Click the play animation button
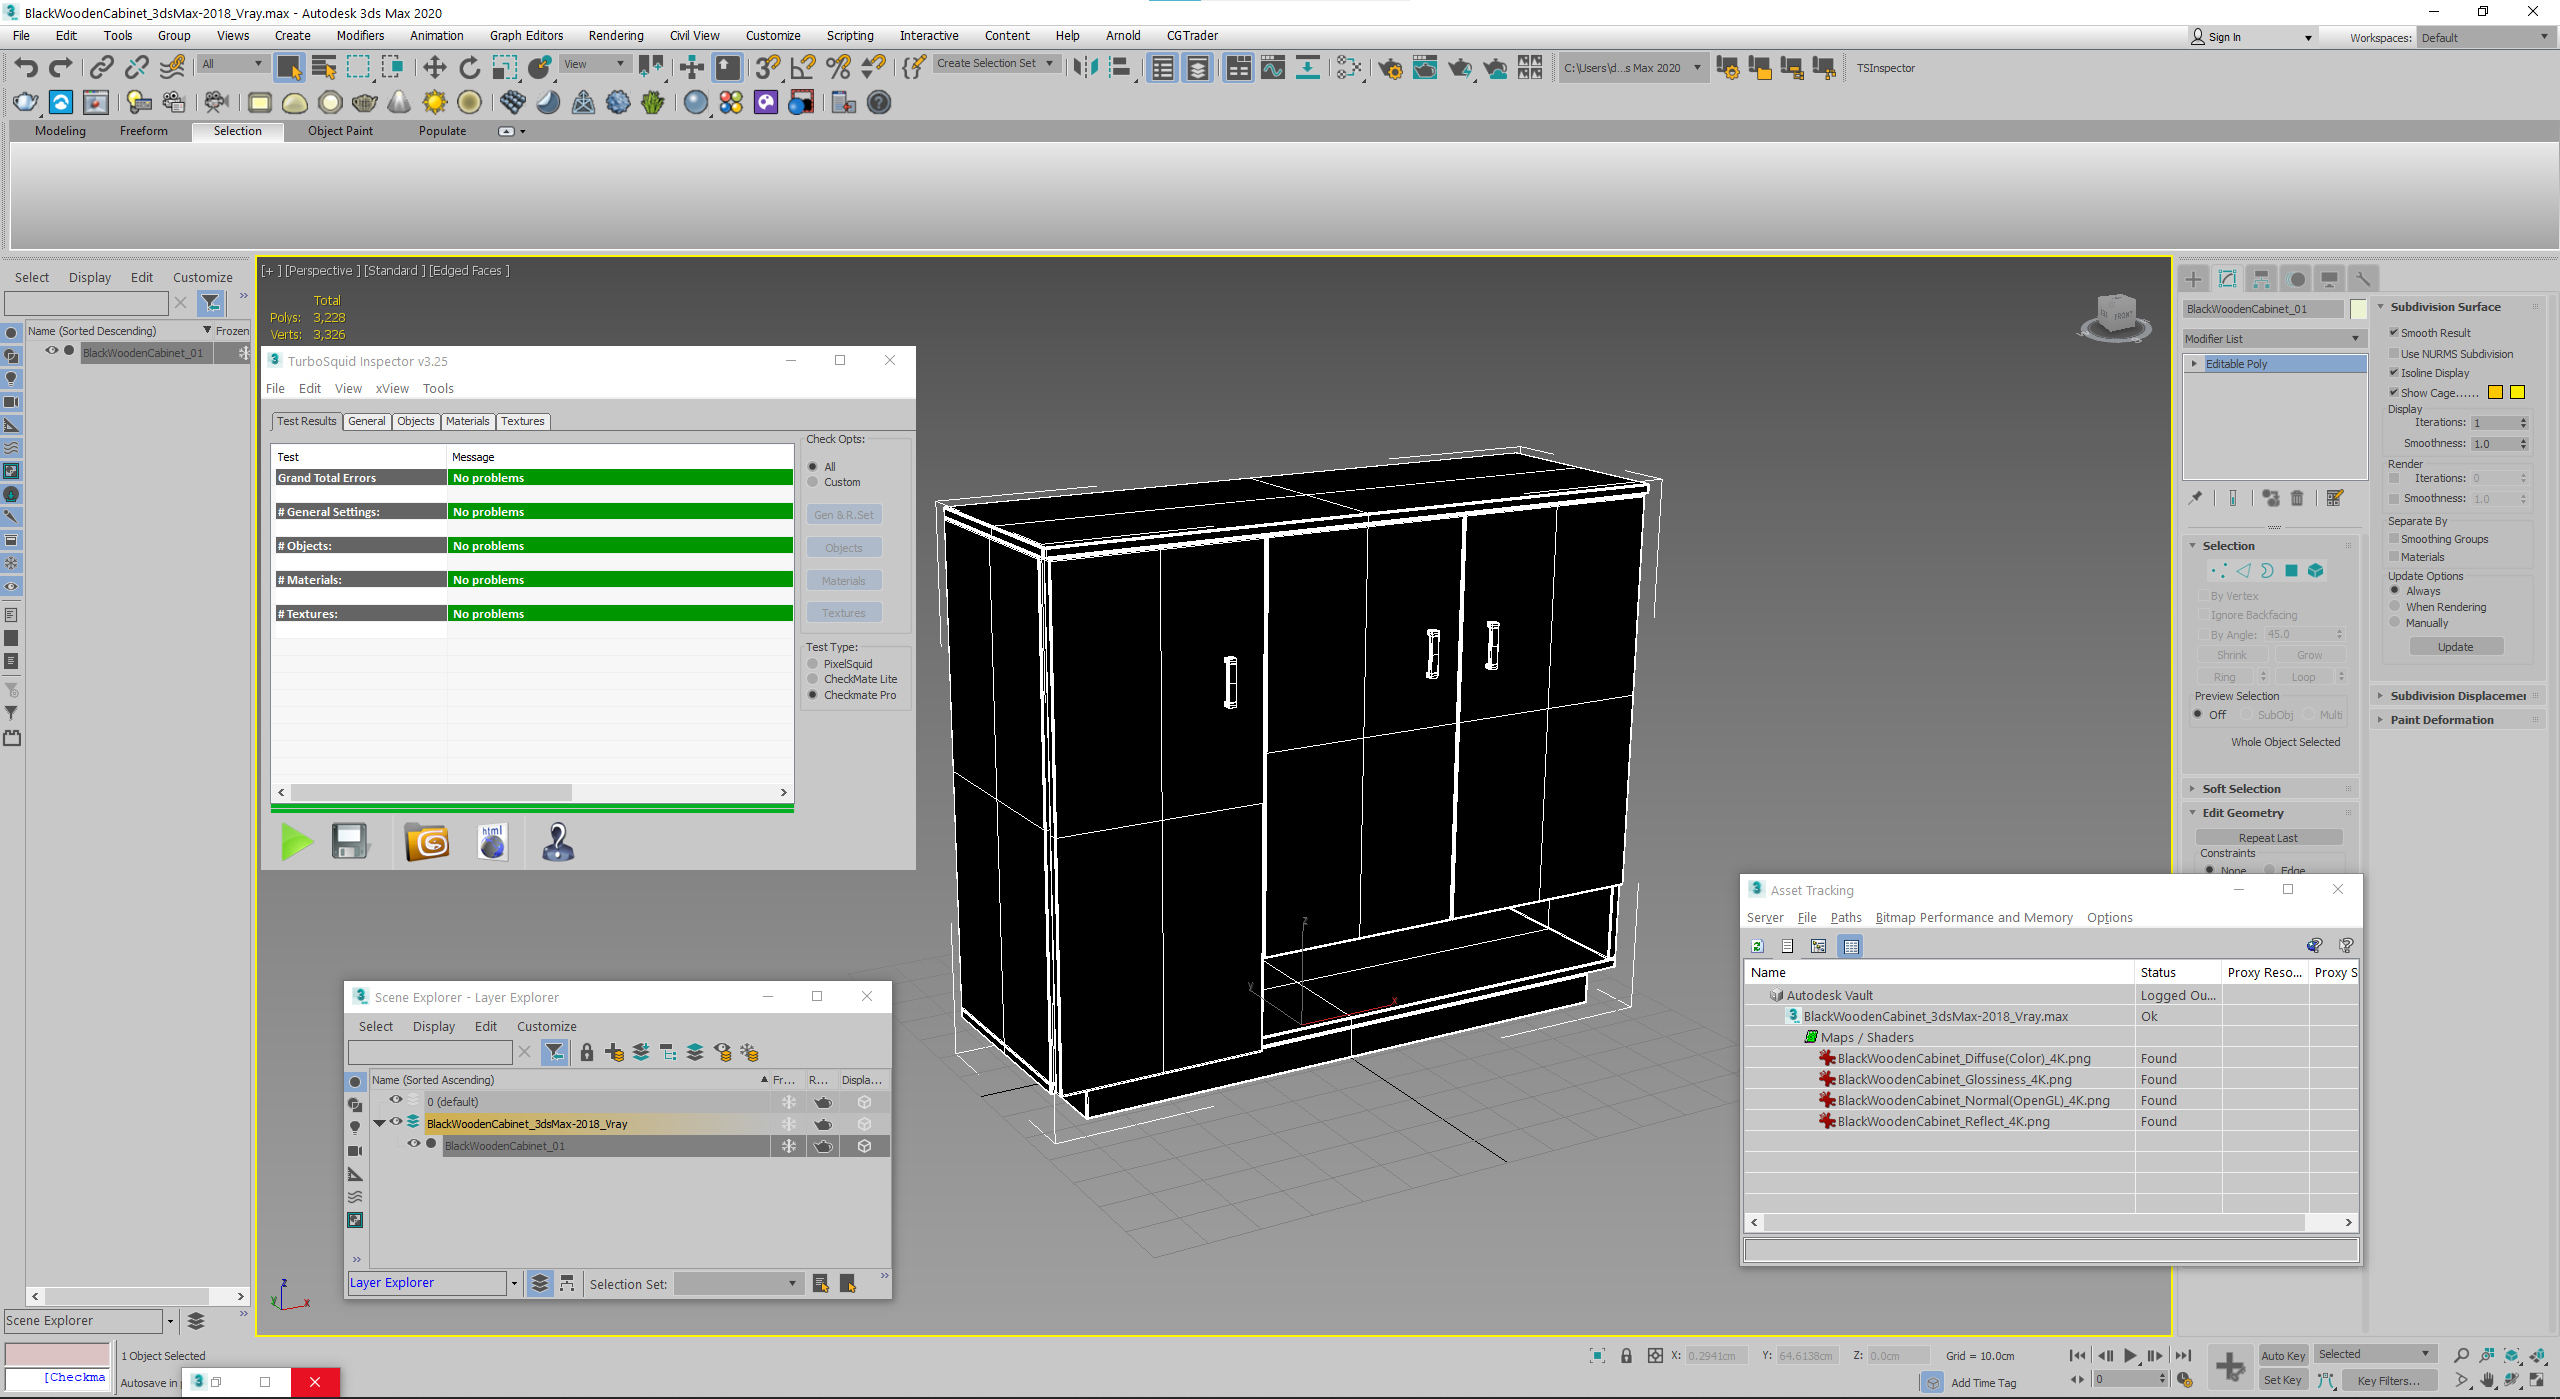 2130,1356
